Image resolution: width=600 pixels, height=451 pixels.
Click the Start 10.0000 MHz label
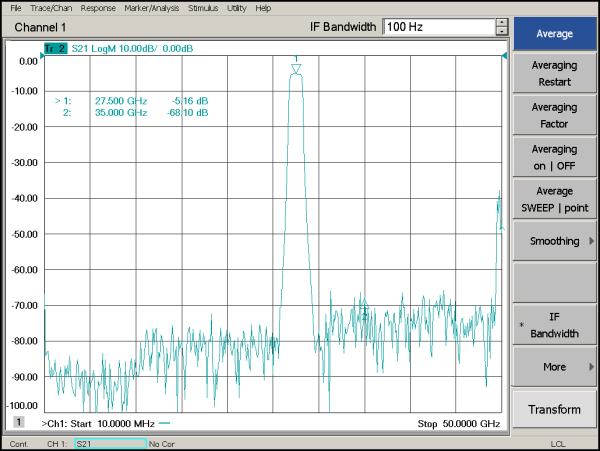coord(112,424)
